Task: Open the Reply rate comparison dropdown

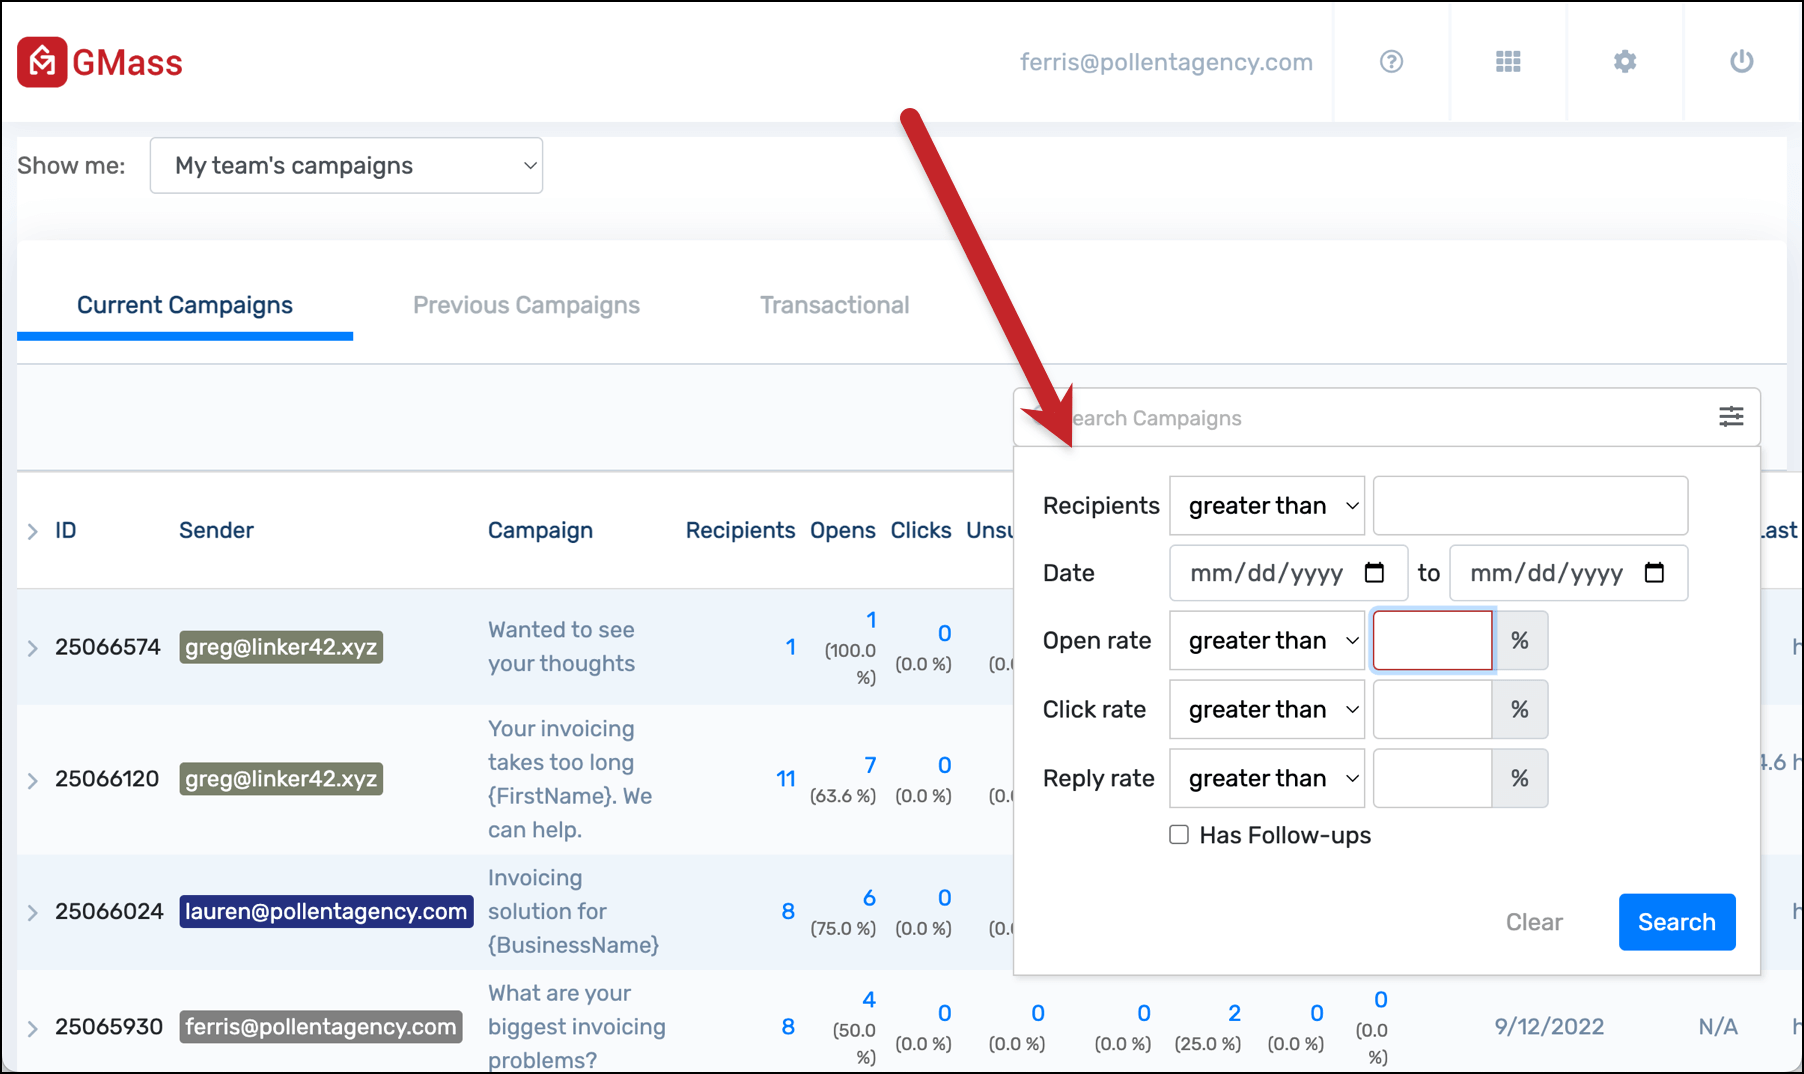Action: coord(1267,779)
